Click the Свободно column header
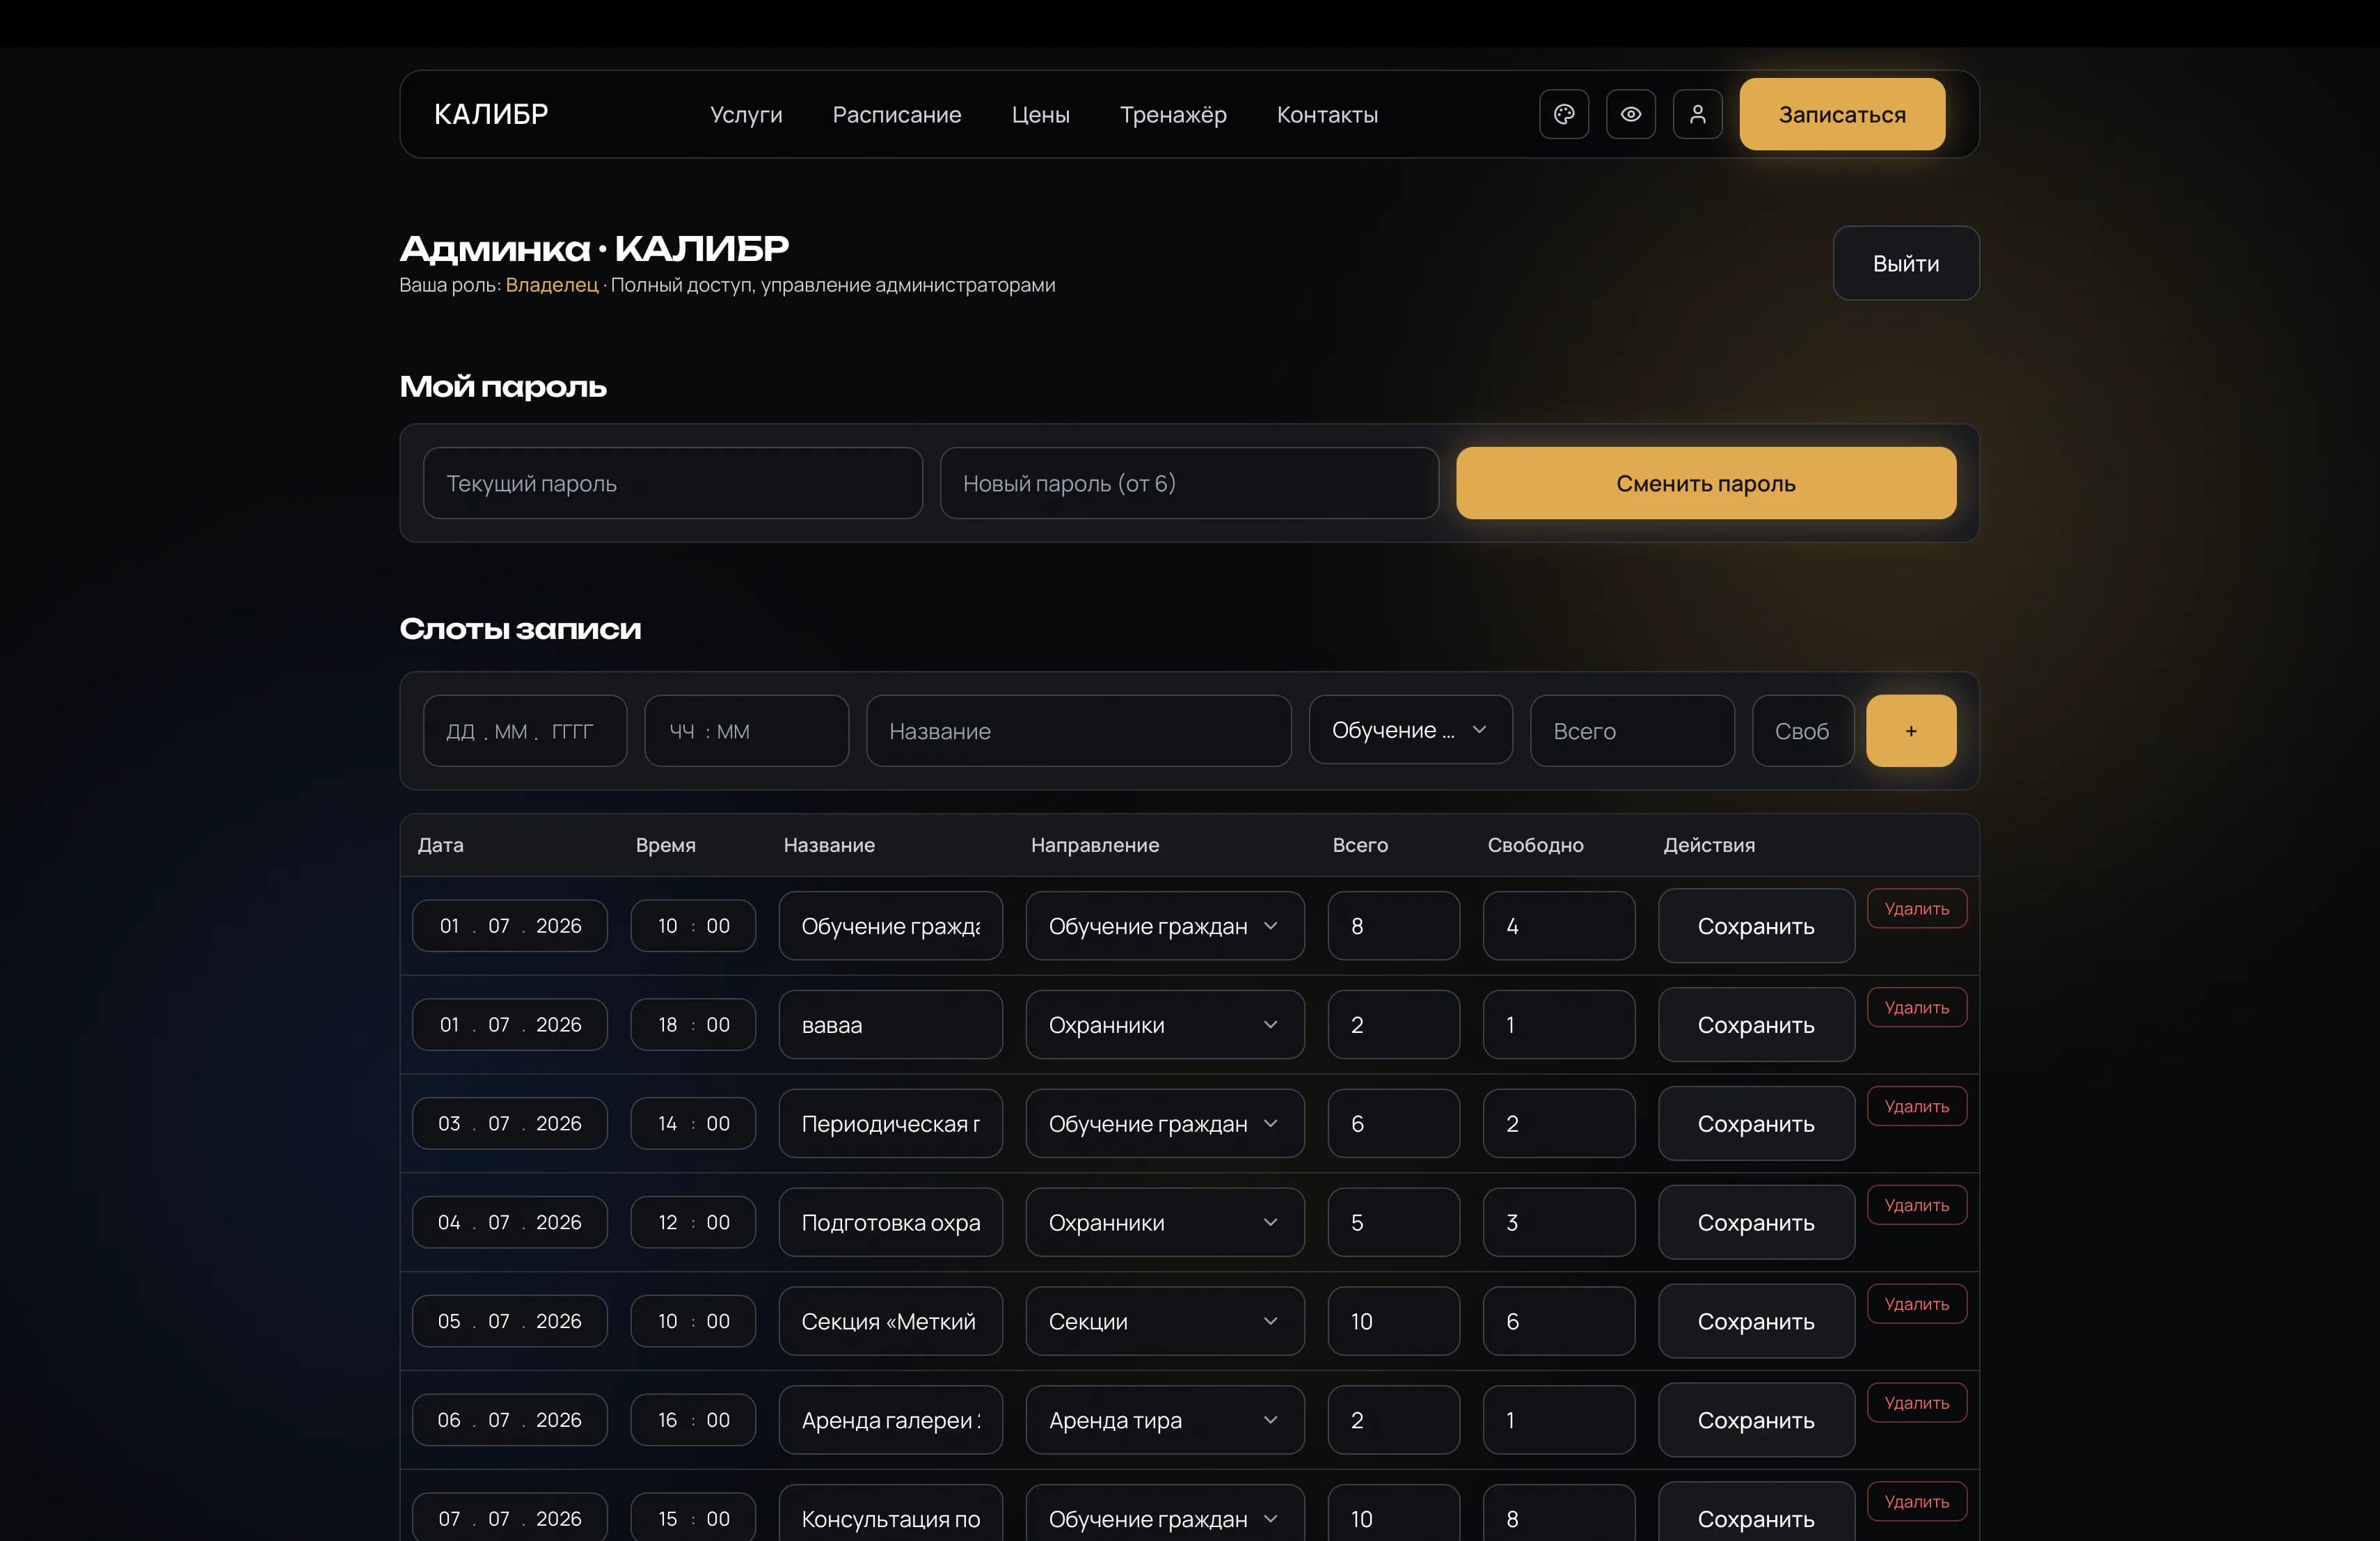This screenshot has height=1541, width=2380. tap(1535, 845)
